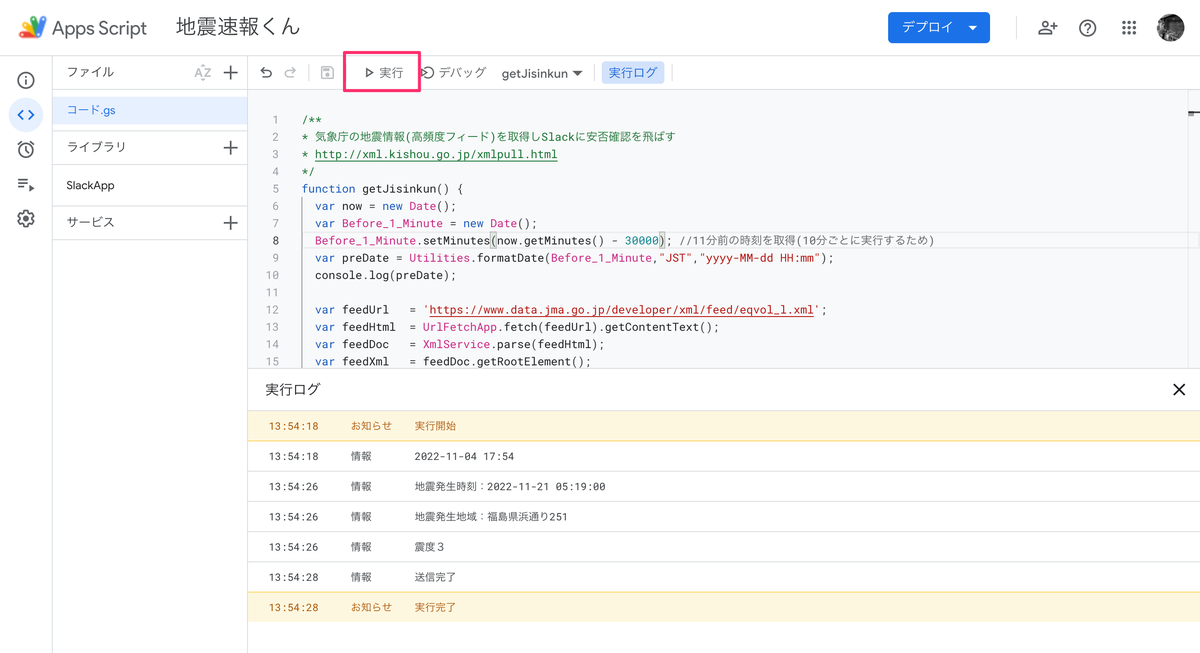Select the コード.gs file
This screenshot has height=653, width=1200.
150,110
